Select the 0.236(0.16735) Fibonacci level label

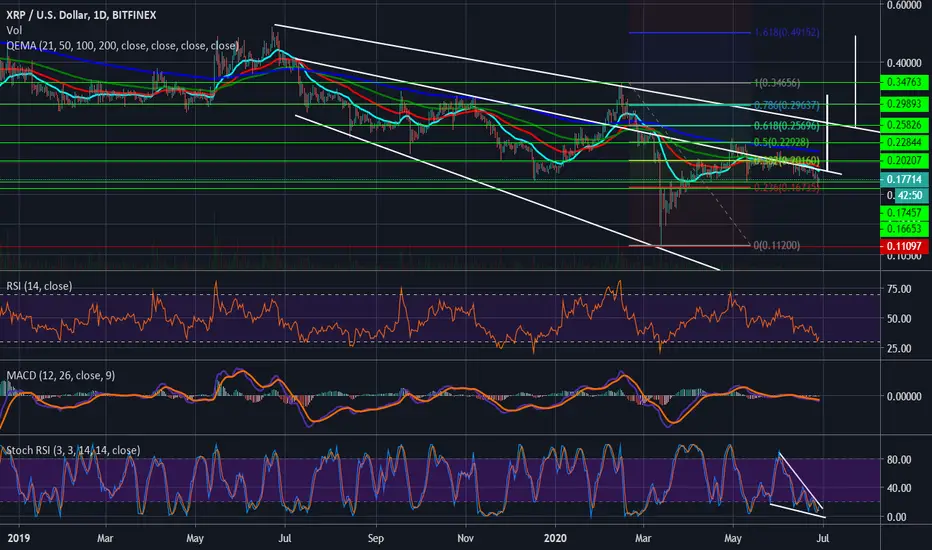(787, 187)
